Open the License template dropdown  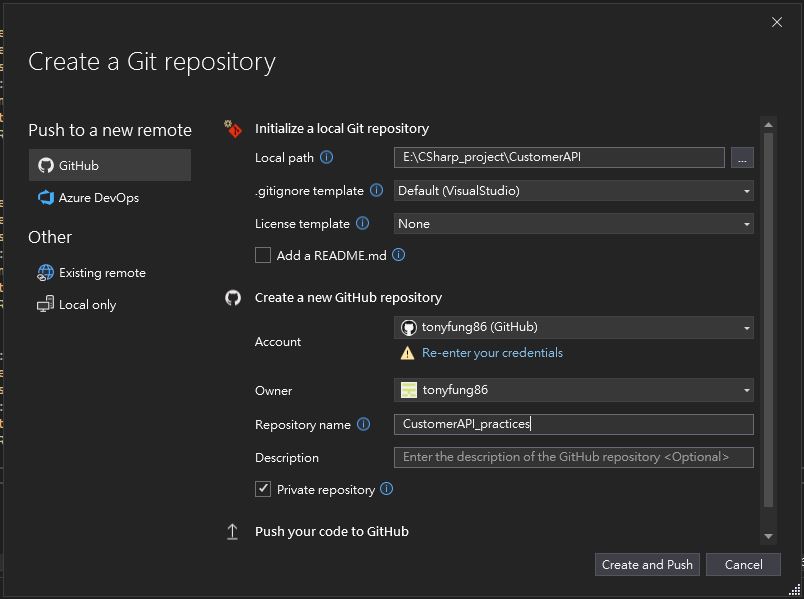pyautogui.click(x=573, y=224)
